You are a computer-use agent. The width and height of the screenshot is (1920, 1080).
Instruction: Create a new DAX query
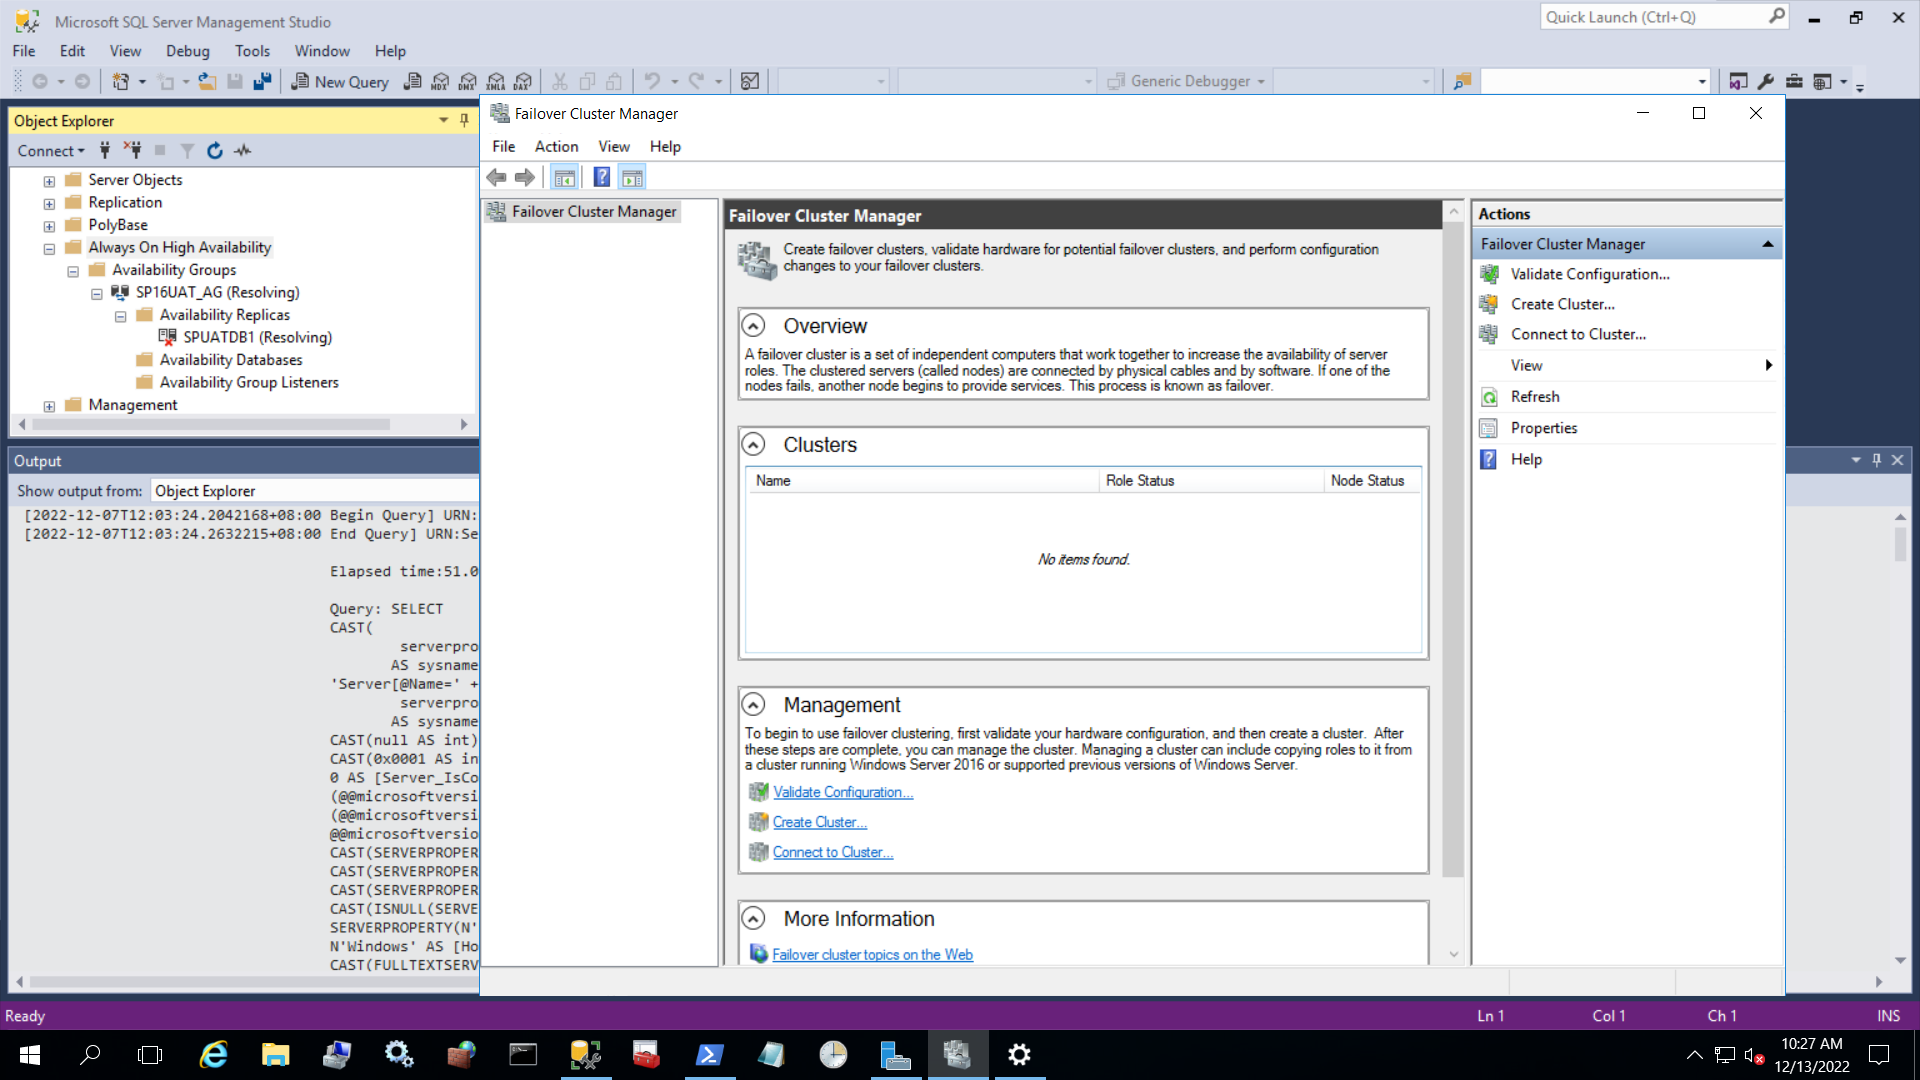point(524,81)
